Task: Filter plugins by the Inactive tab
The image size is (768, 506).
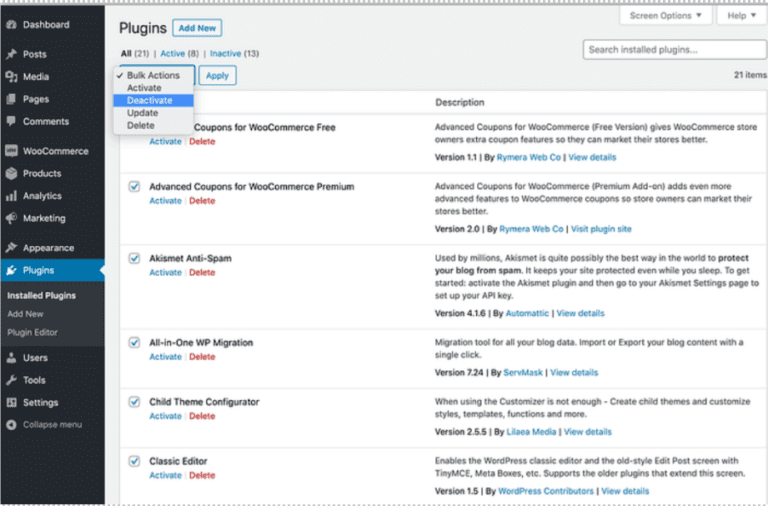Action: click(225, 53)
